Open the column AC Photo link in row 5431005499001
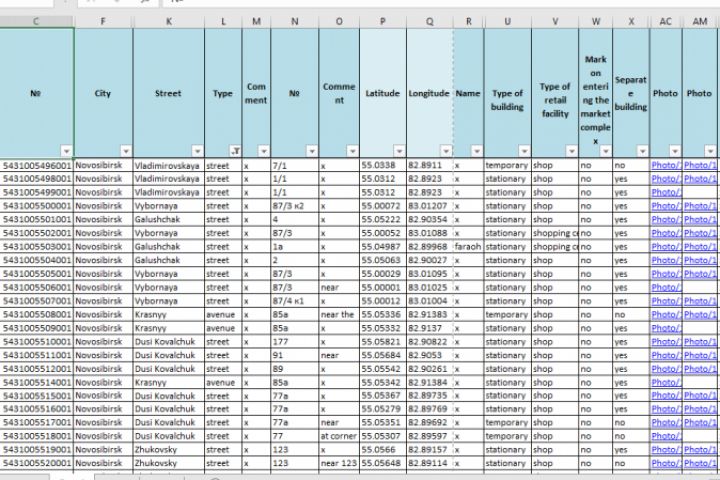The image size is (720, 480). tap(666, 192)
